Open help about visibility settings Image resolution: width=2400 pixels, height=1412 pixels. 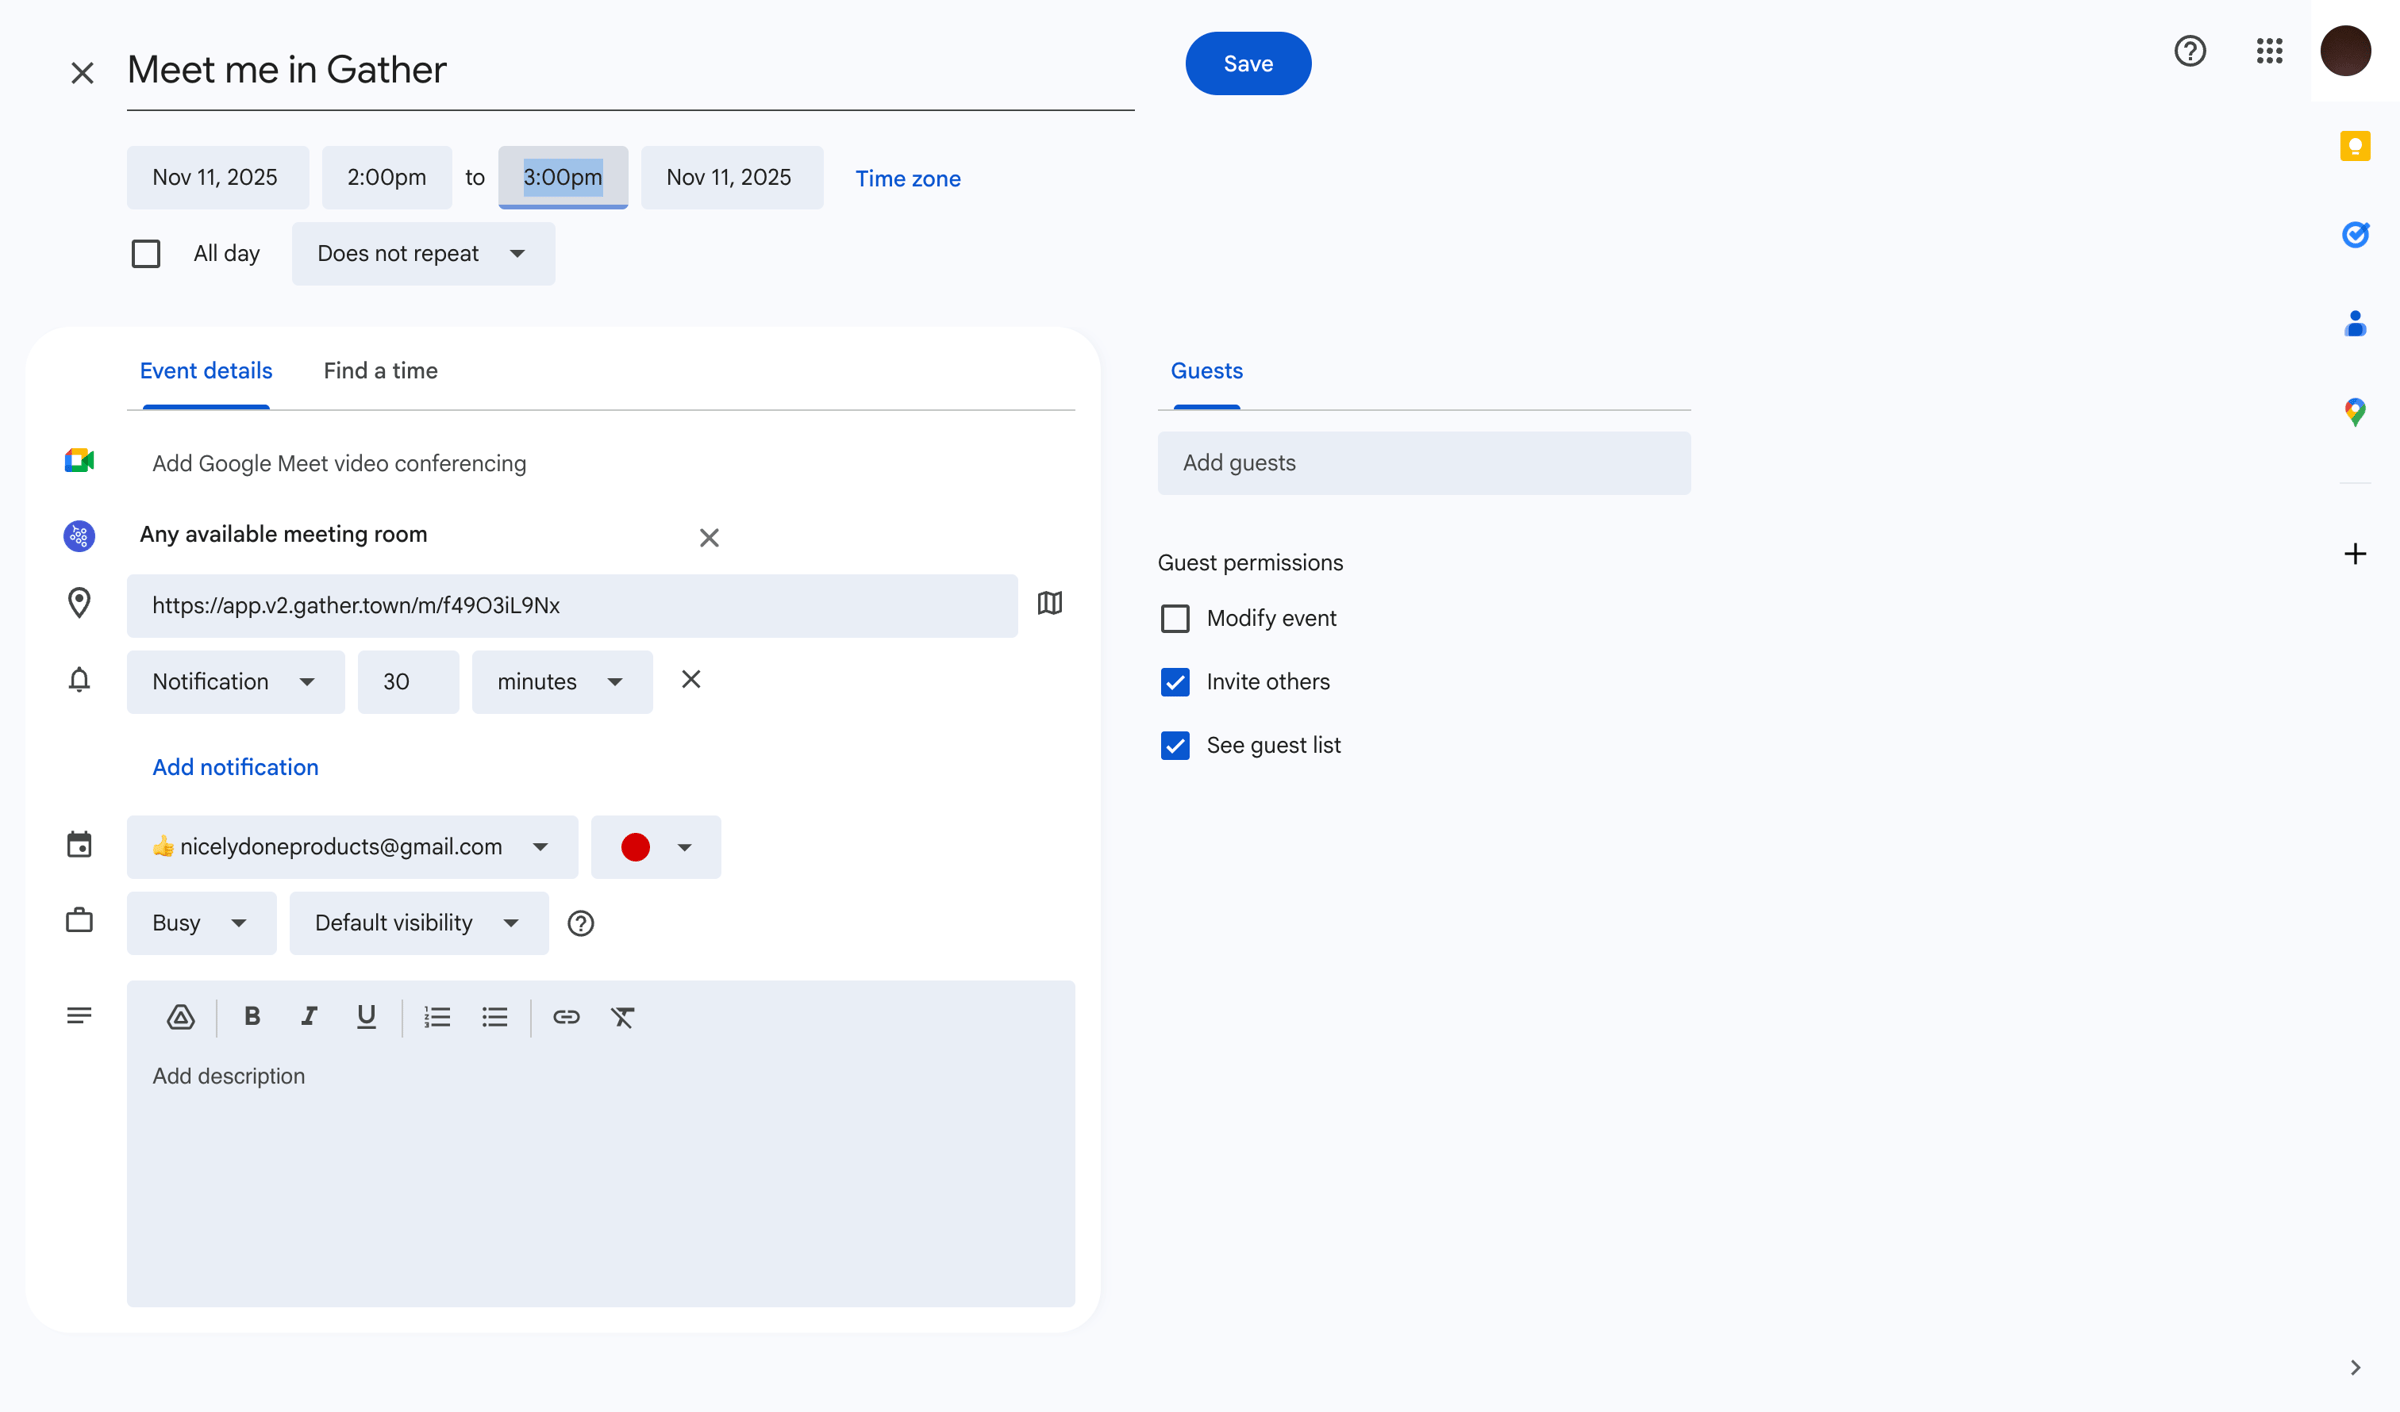pyautogui.click(x=580, y=923)
